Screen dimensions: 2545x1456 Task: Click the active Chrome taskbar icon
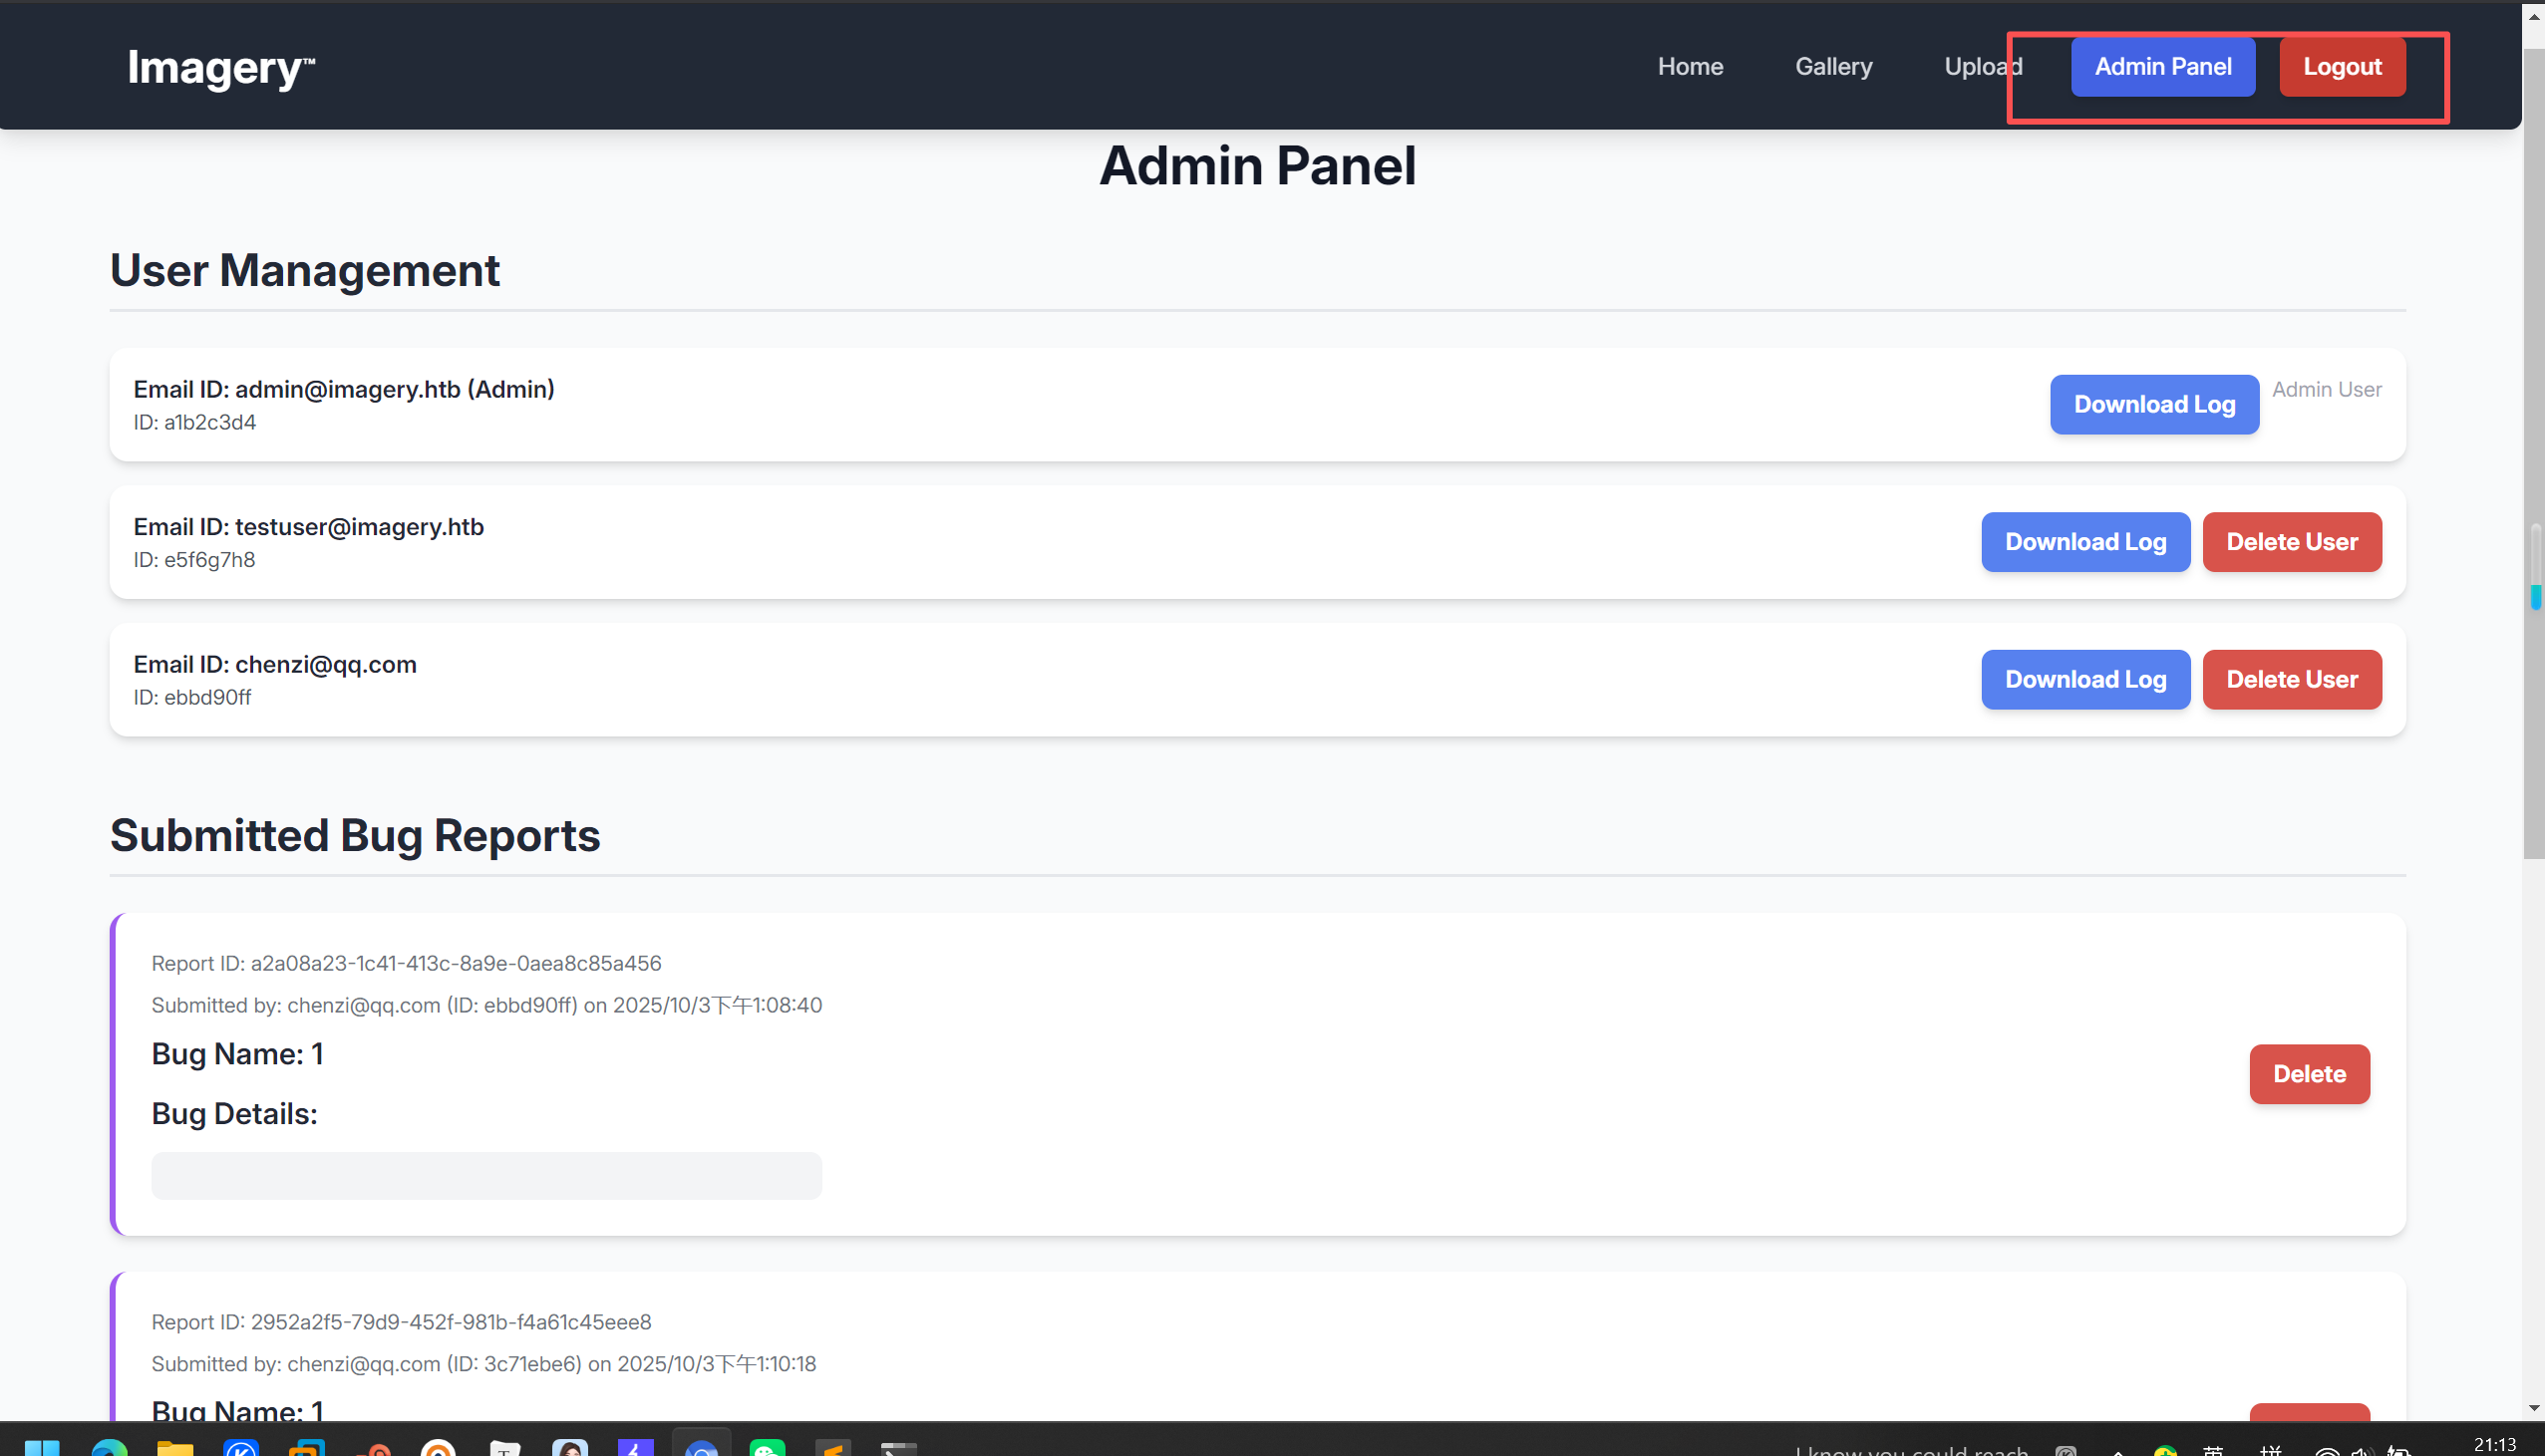point(701,1448)
